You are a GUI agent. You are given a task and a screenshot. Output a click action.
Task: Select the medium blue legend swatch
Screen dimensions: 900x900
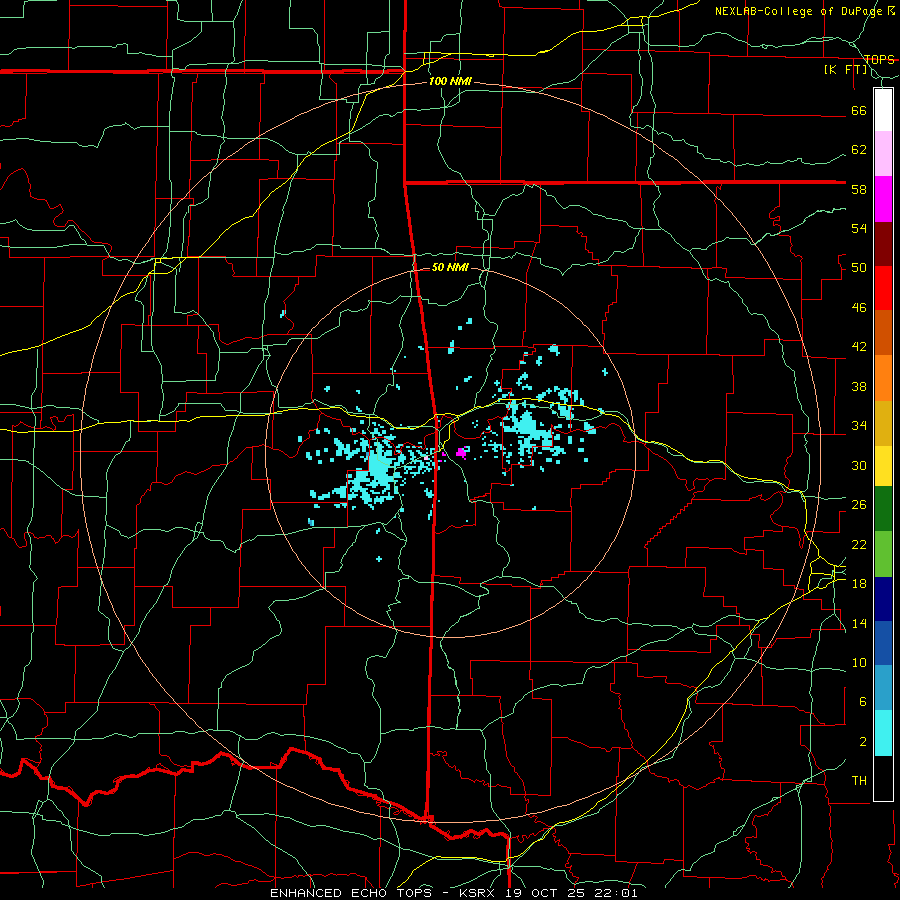[883, 643]
